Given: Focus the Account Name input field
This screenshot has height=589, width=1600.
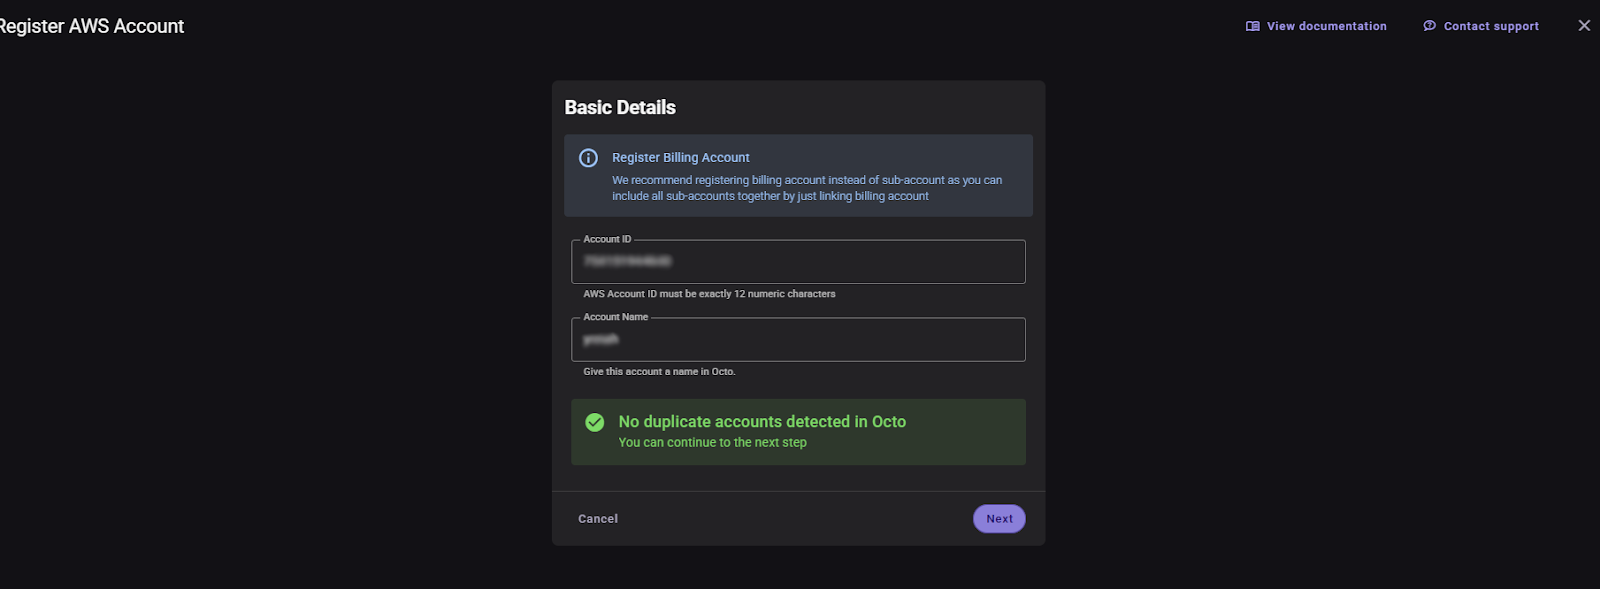Looking at the screenshot, I should [798, 339].
